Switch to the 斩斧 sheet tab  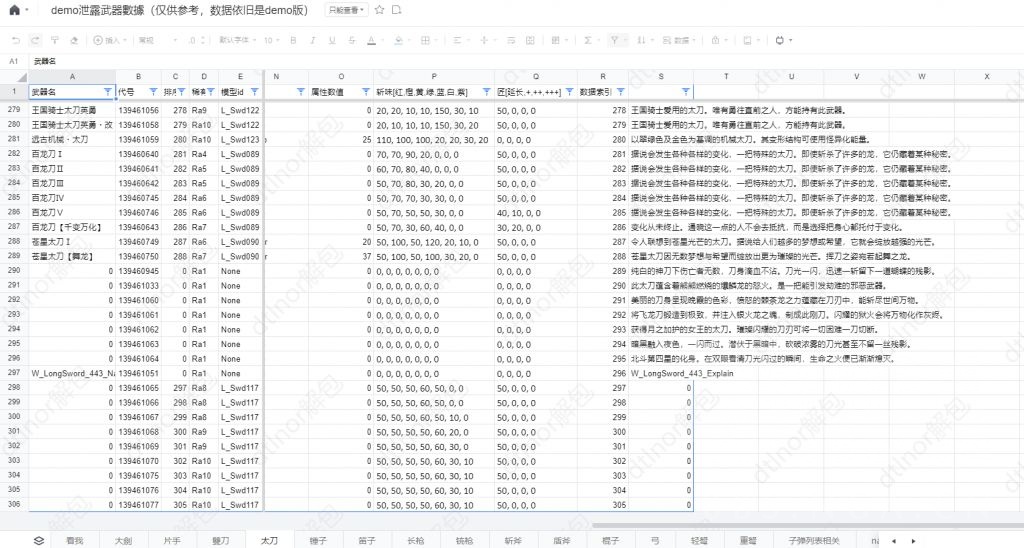pyautogui.click(x=513, y=541)
